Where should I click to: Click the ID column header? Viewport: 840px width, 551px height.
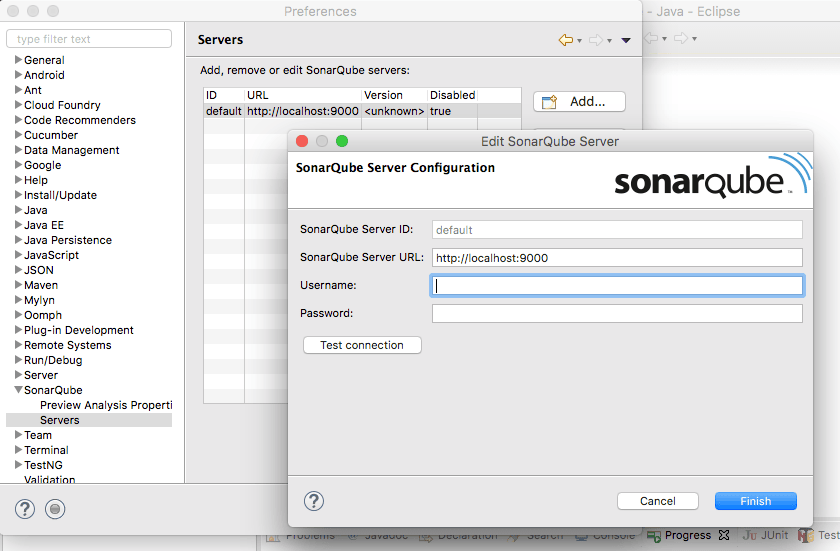coord(224,95)
